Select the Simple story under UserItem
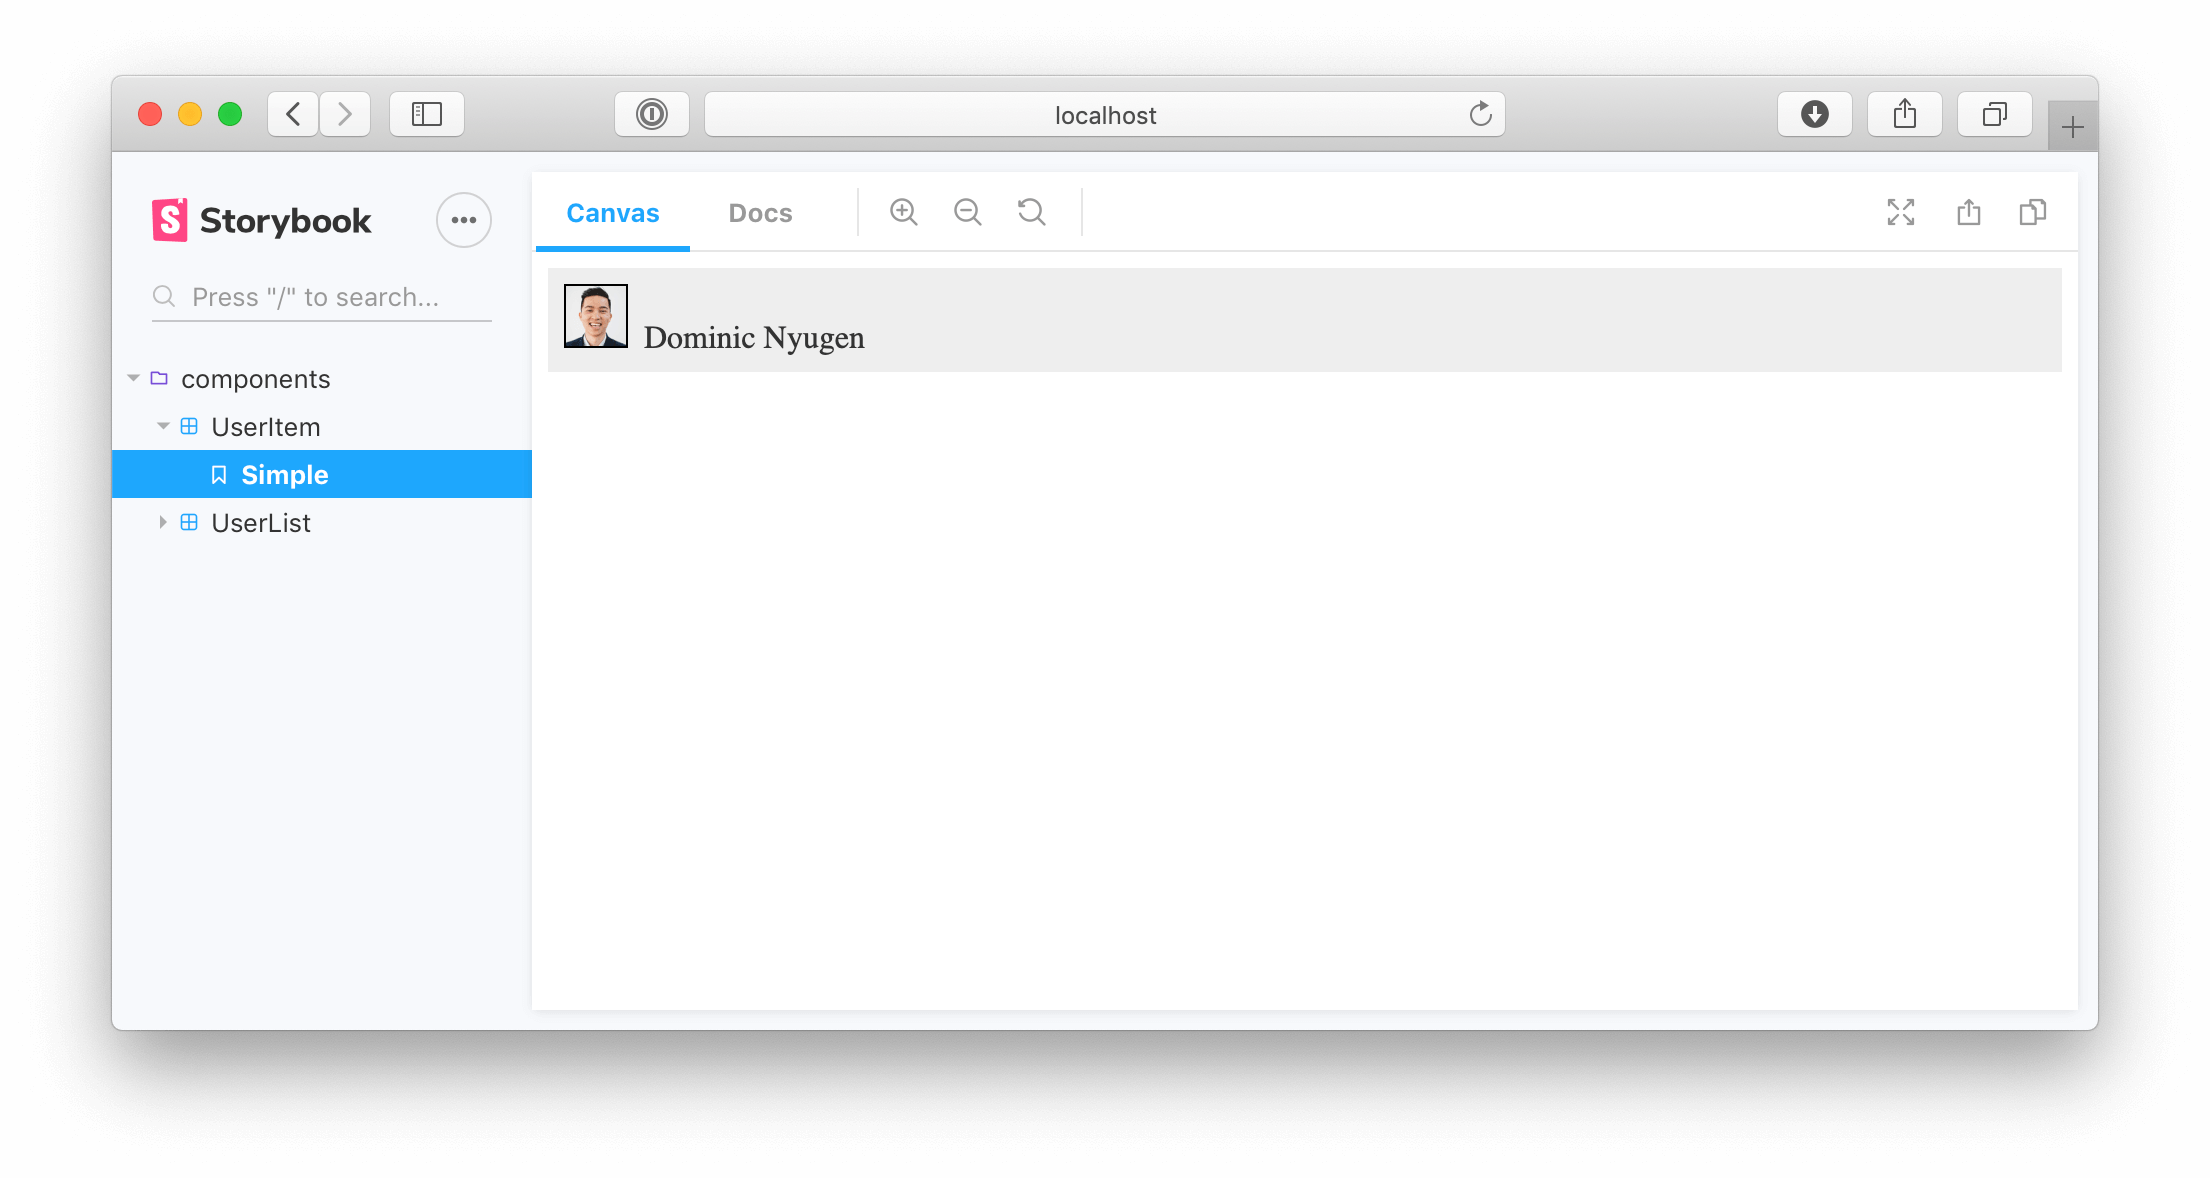 tap(285, 474)
